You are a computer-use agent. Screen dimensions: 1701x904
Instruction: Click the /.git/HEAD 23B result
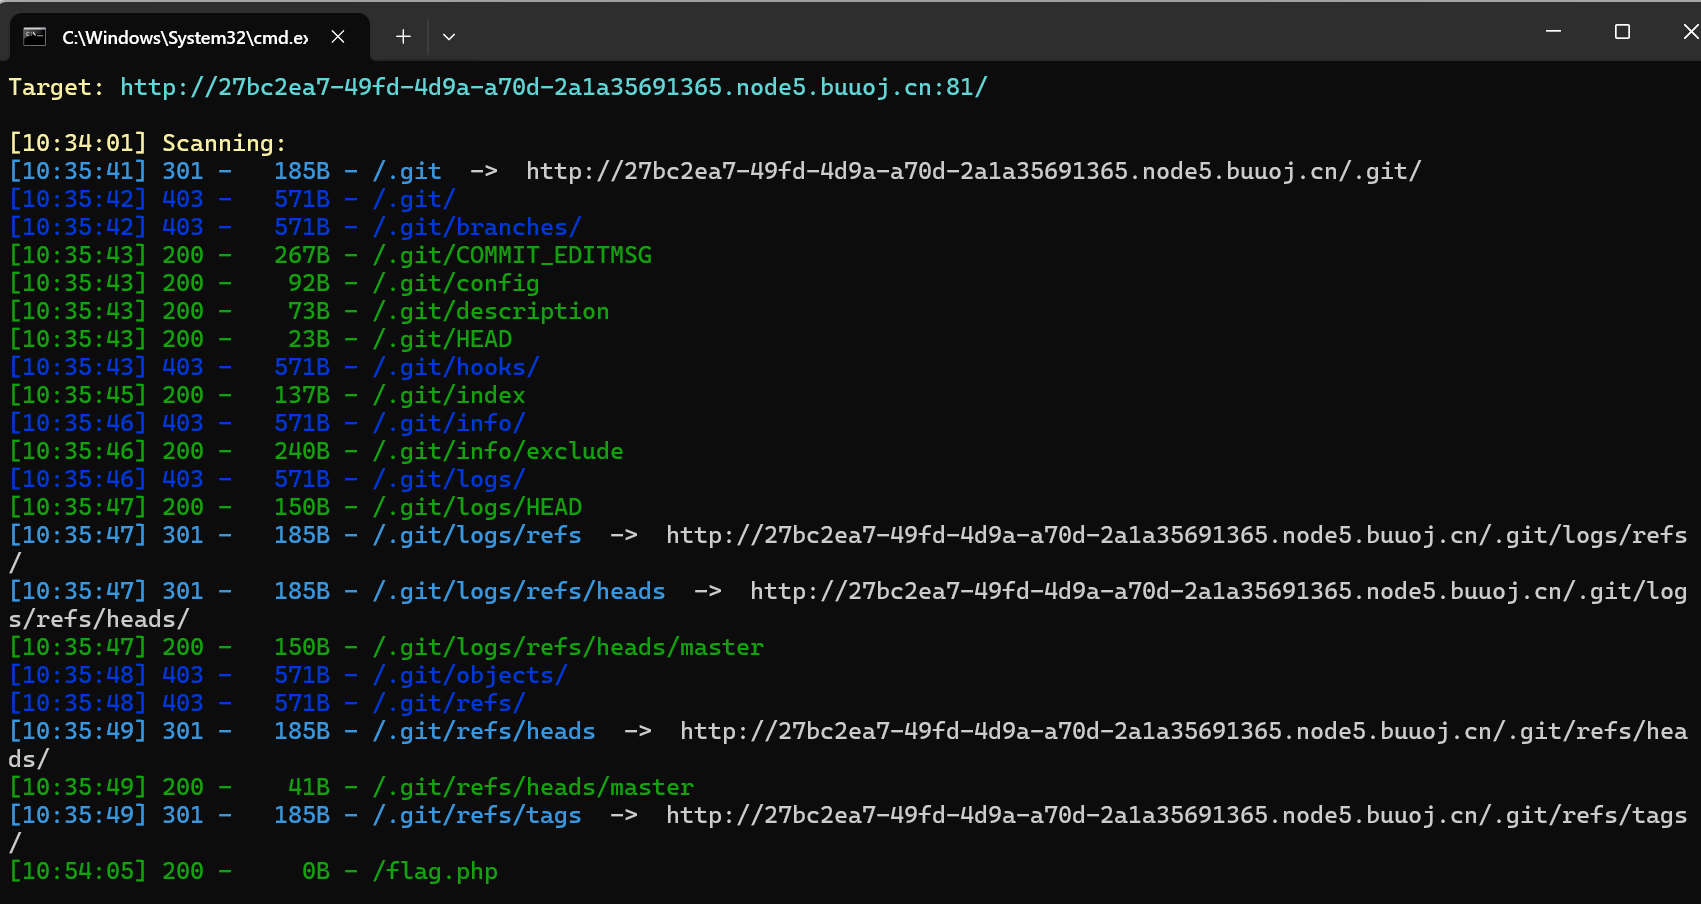[442, 340]
